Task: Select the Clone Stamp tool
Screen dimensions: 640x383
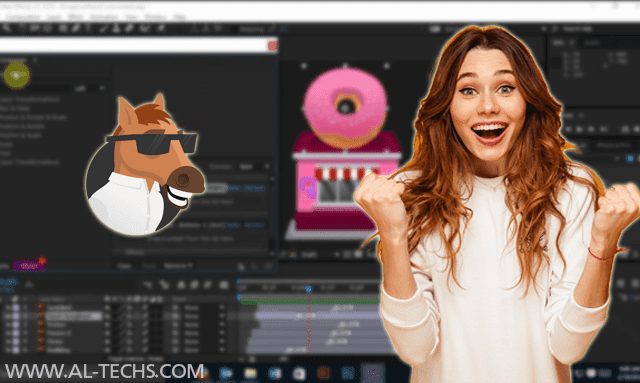Action: coord(116,28)
